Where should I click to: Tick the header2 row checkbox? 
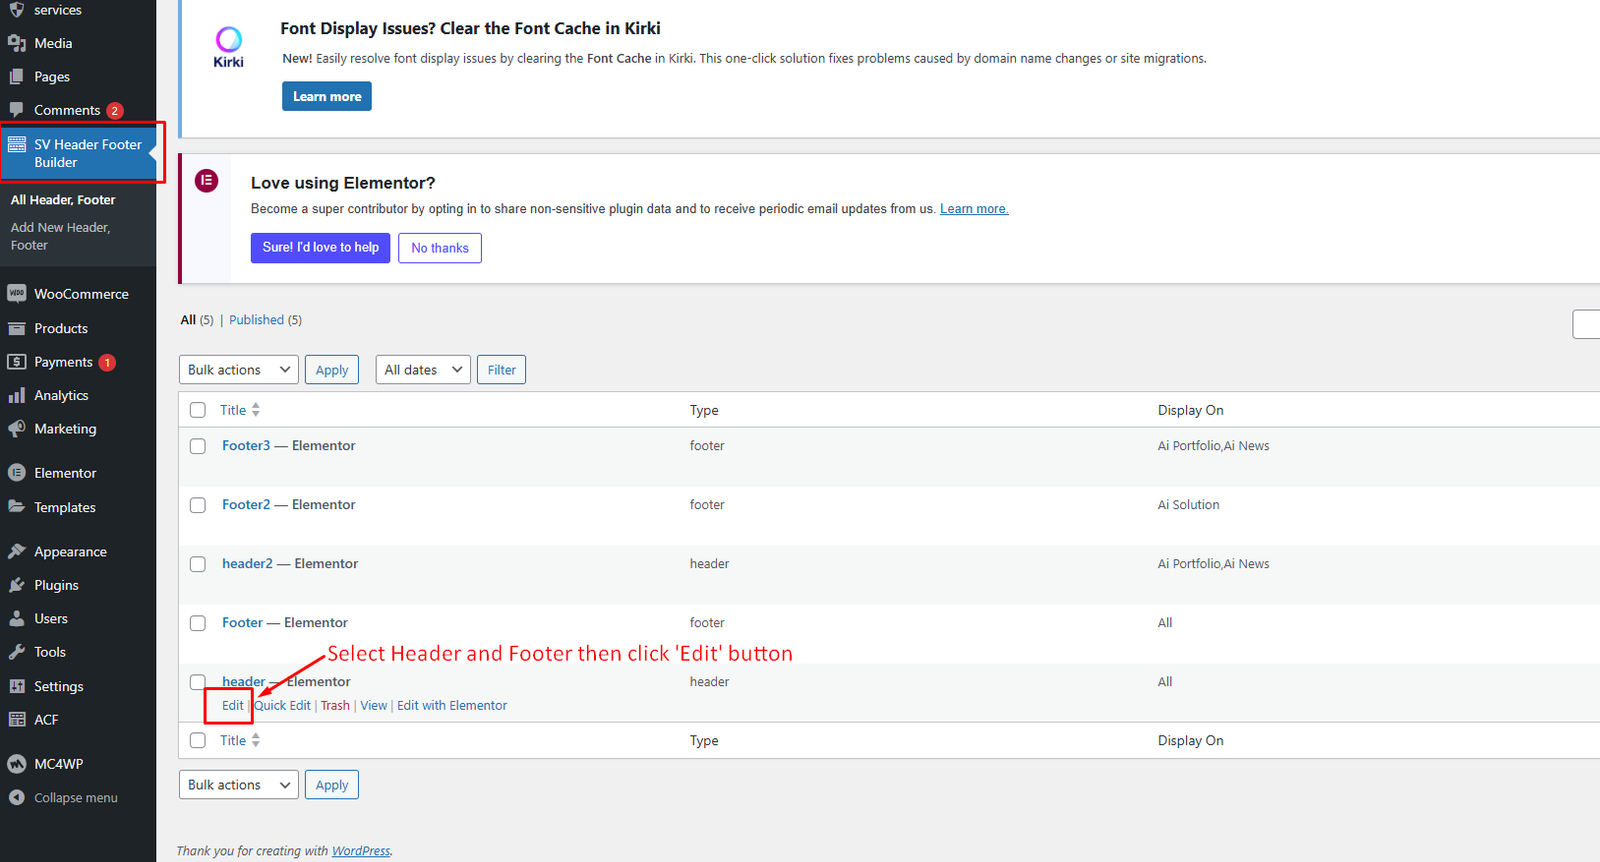[x=198, y=564]
